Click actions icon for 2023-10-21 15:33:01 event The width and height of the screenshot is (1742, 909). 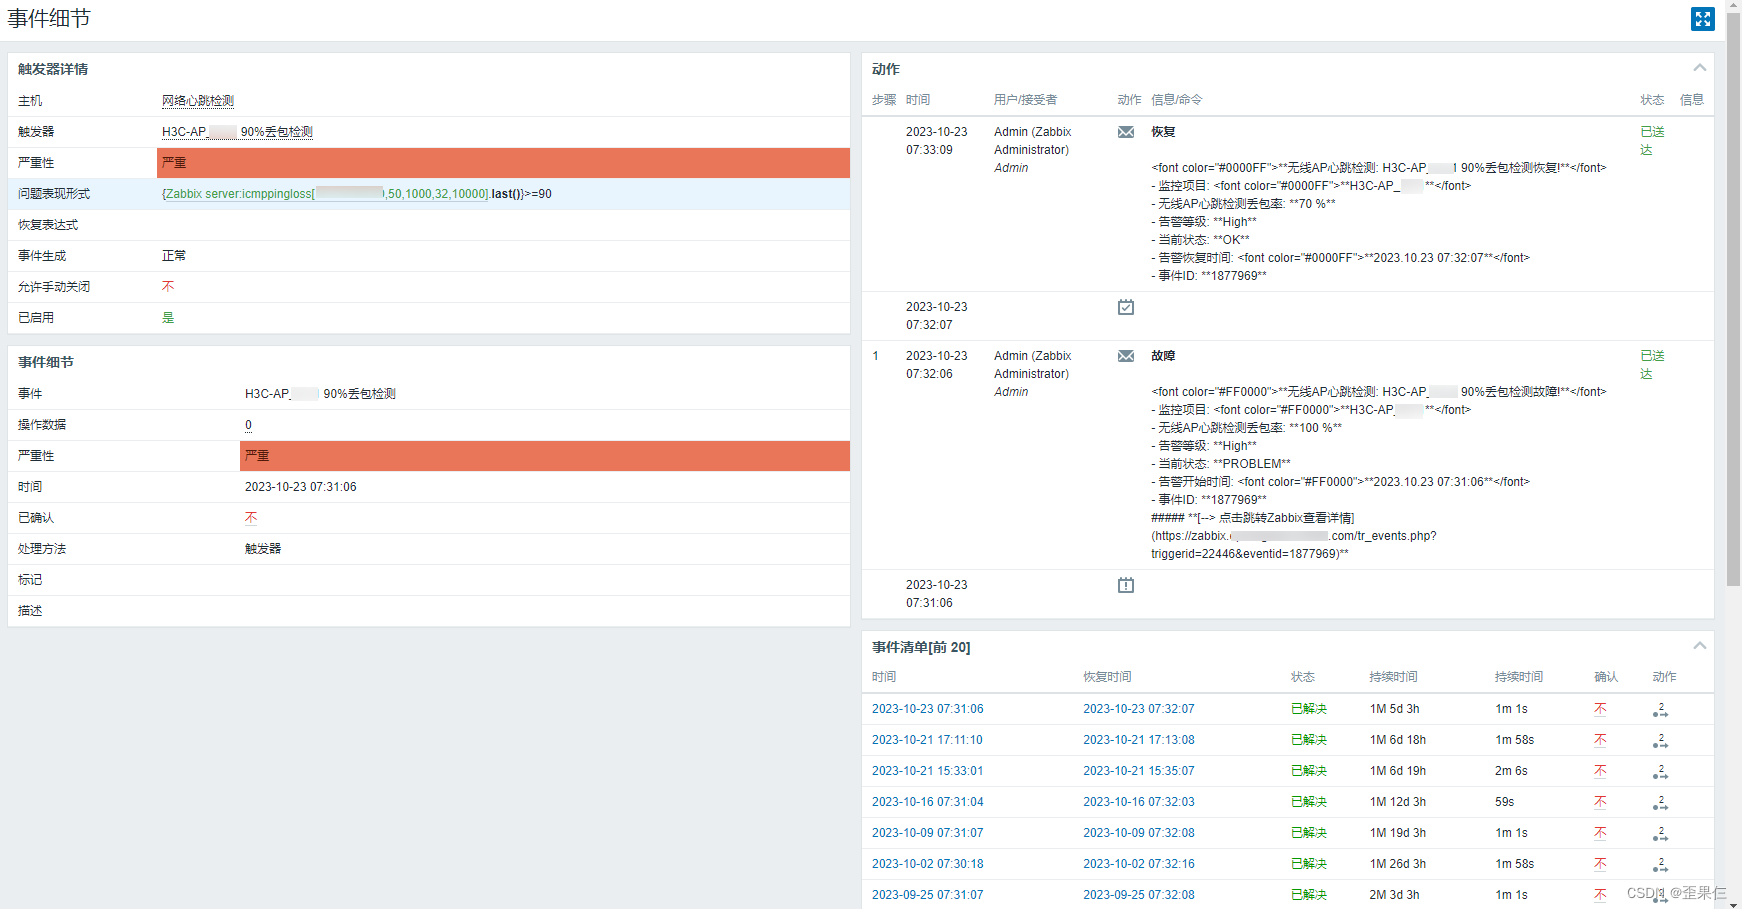point(1660,772)
